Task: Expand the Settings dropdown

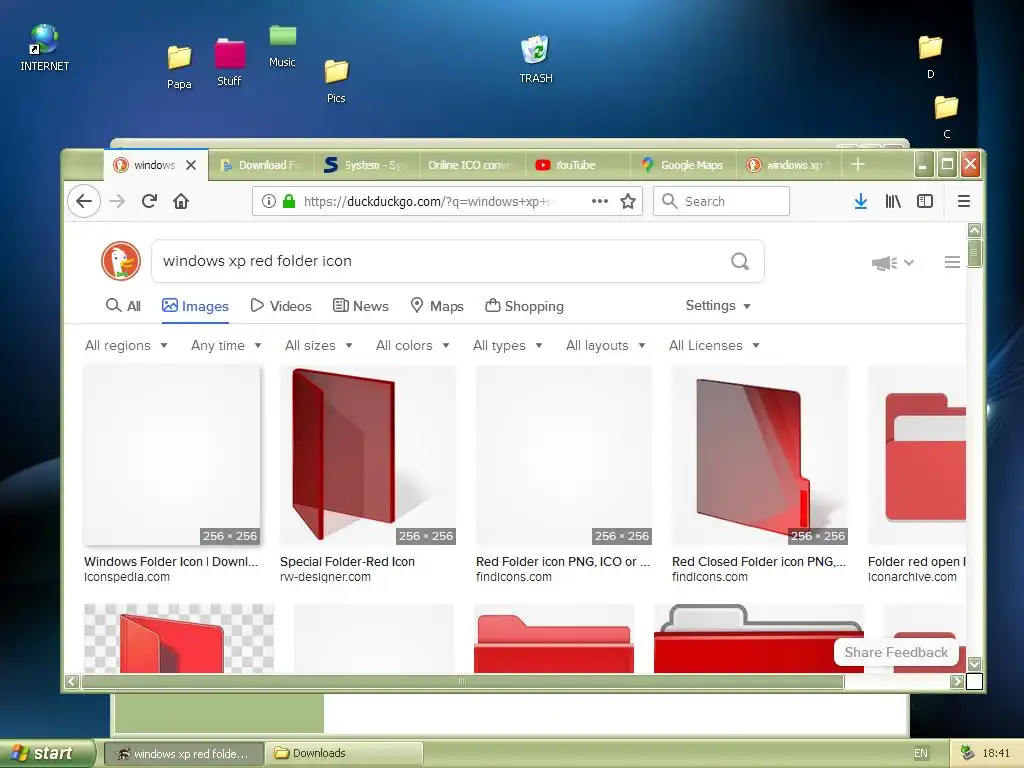Action: pyautogui.click(x=718, y=306)
